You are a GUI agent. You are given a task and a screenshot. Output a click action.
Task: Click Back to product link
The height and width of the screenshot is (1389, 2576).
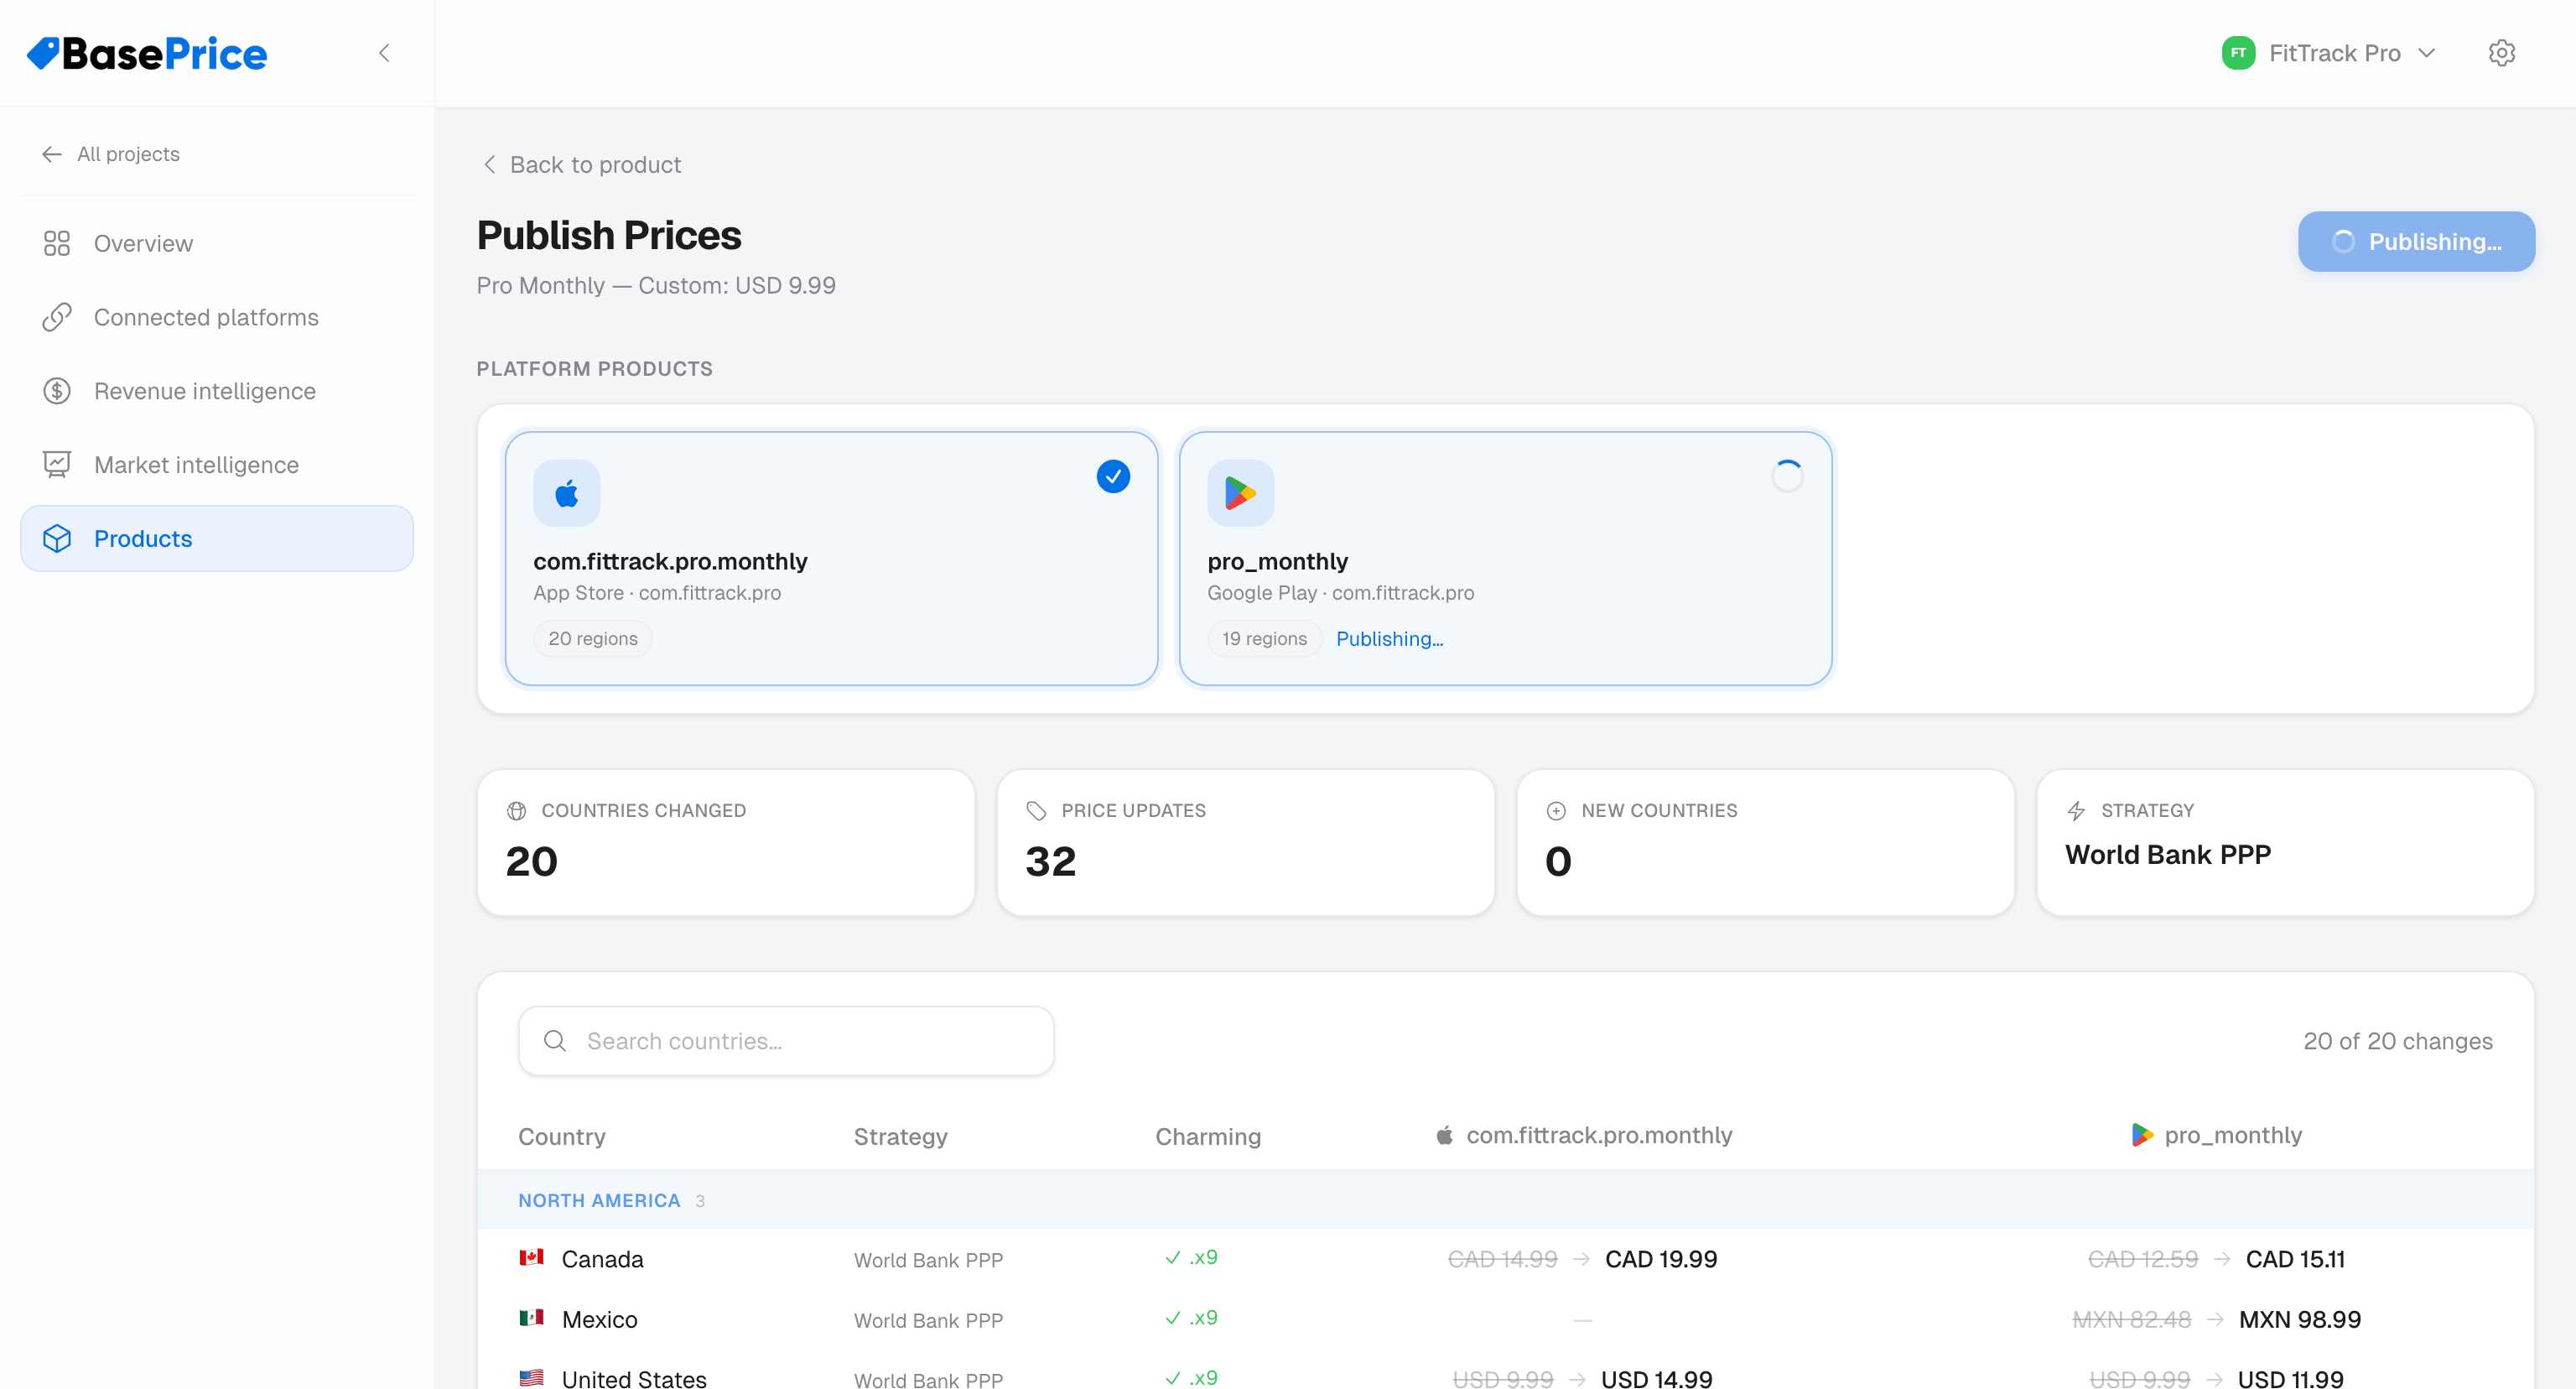coord(582,165)
